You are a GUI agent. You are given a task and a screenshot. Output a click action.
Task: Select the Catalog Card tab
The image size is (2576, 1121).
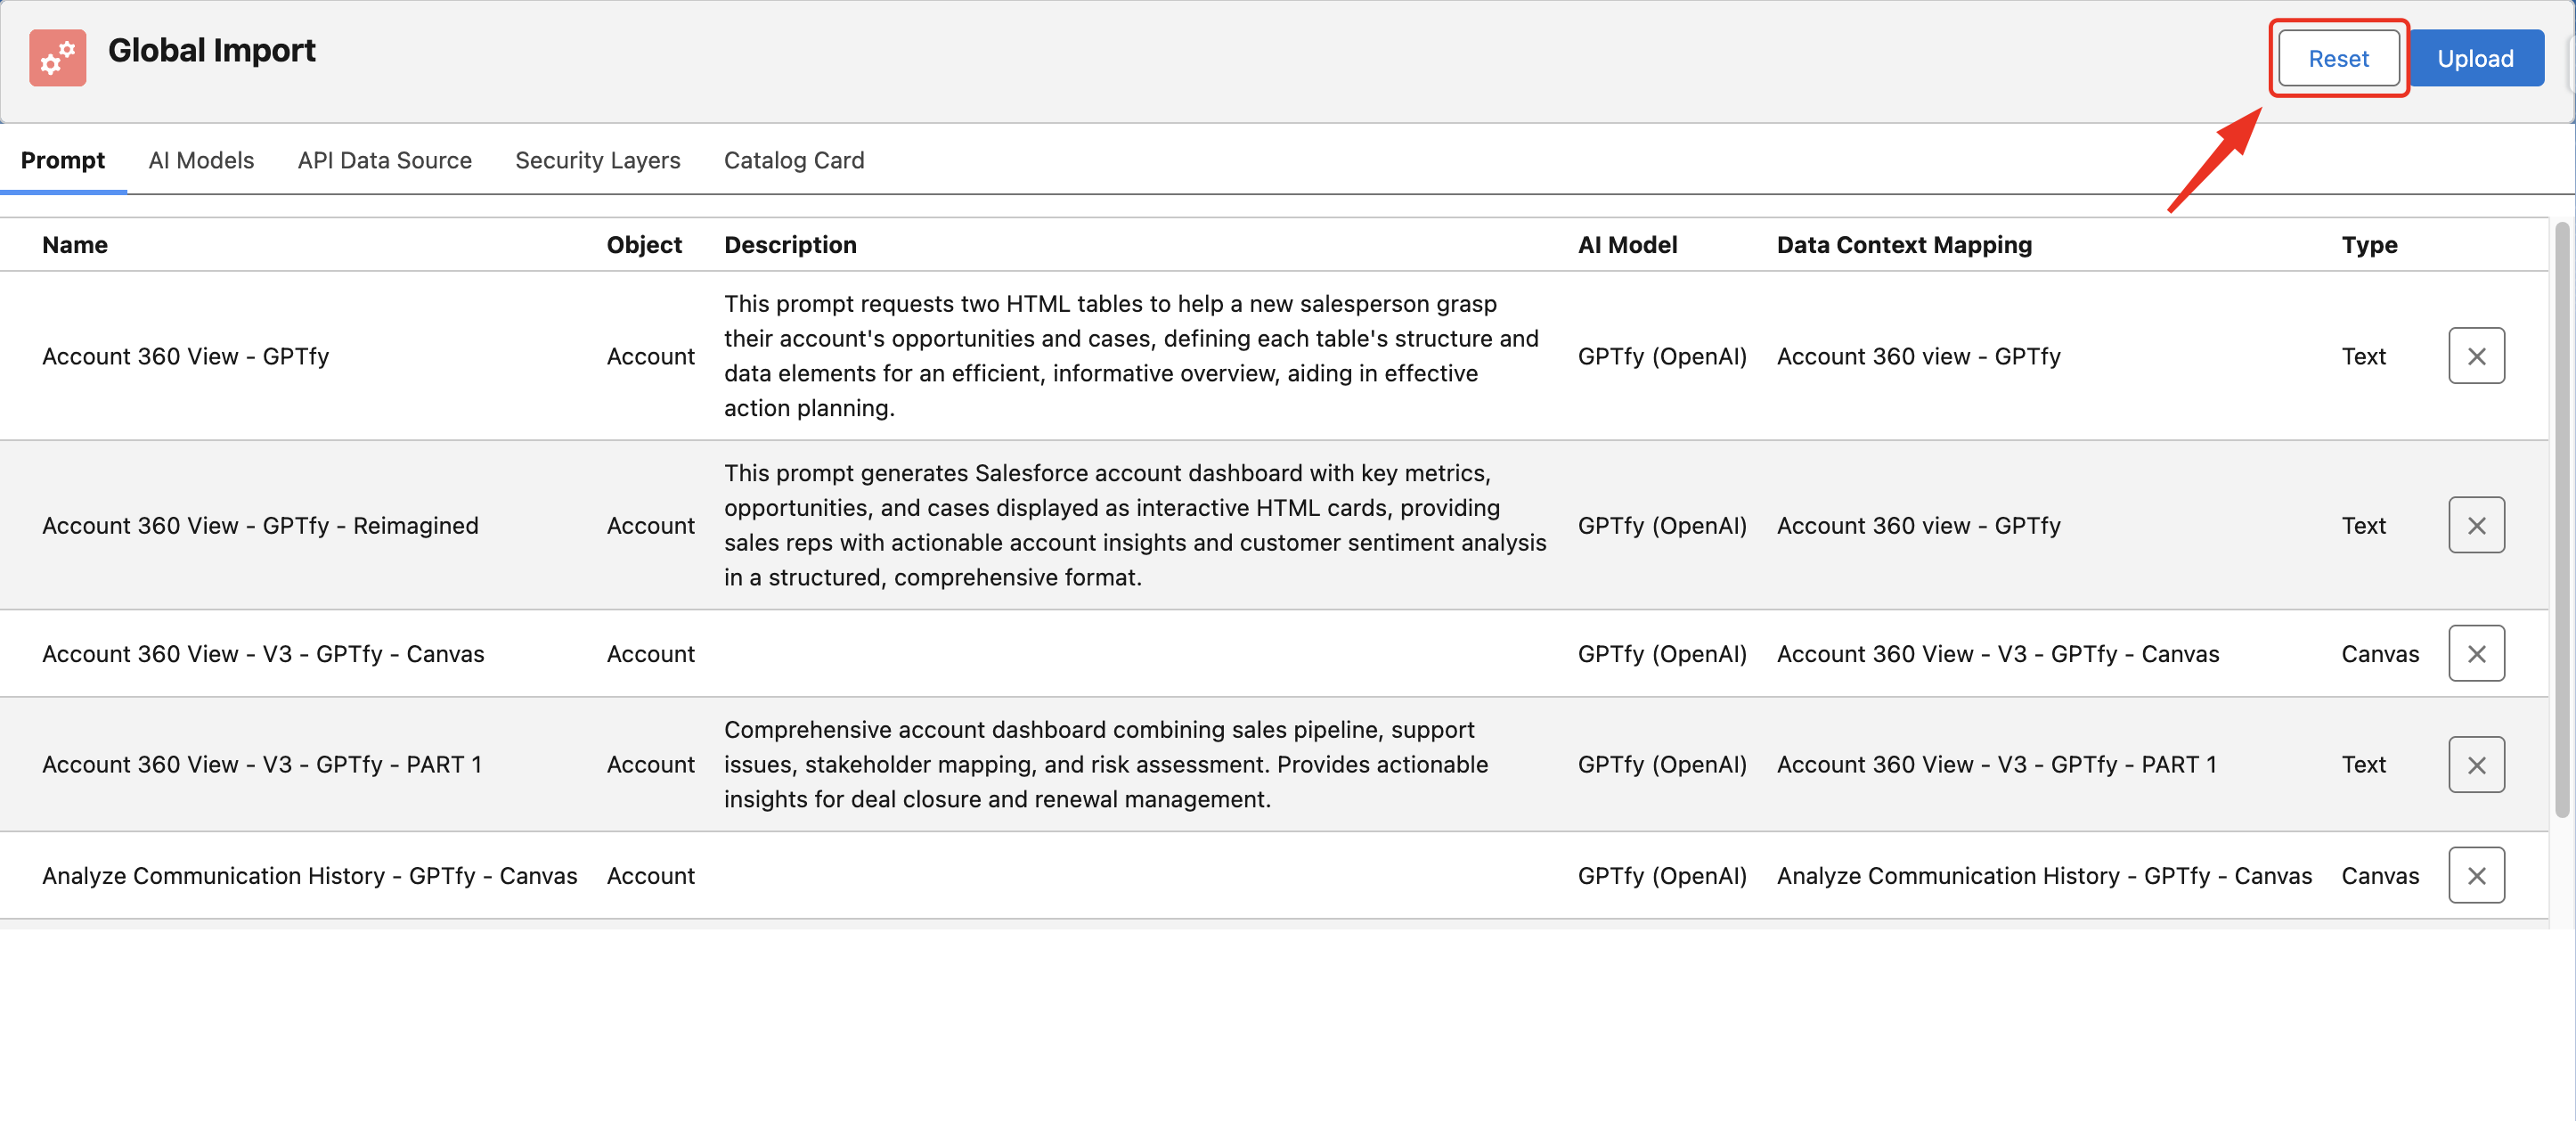[793, 160]
